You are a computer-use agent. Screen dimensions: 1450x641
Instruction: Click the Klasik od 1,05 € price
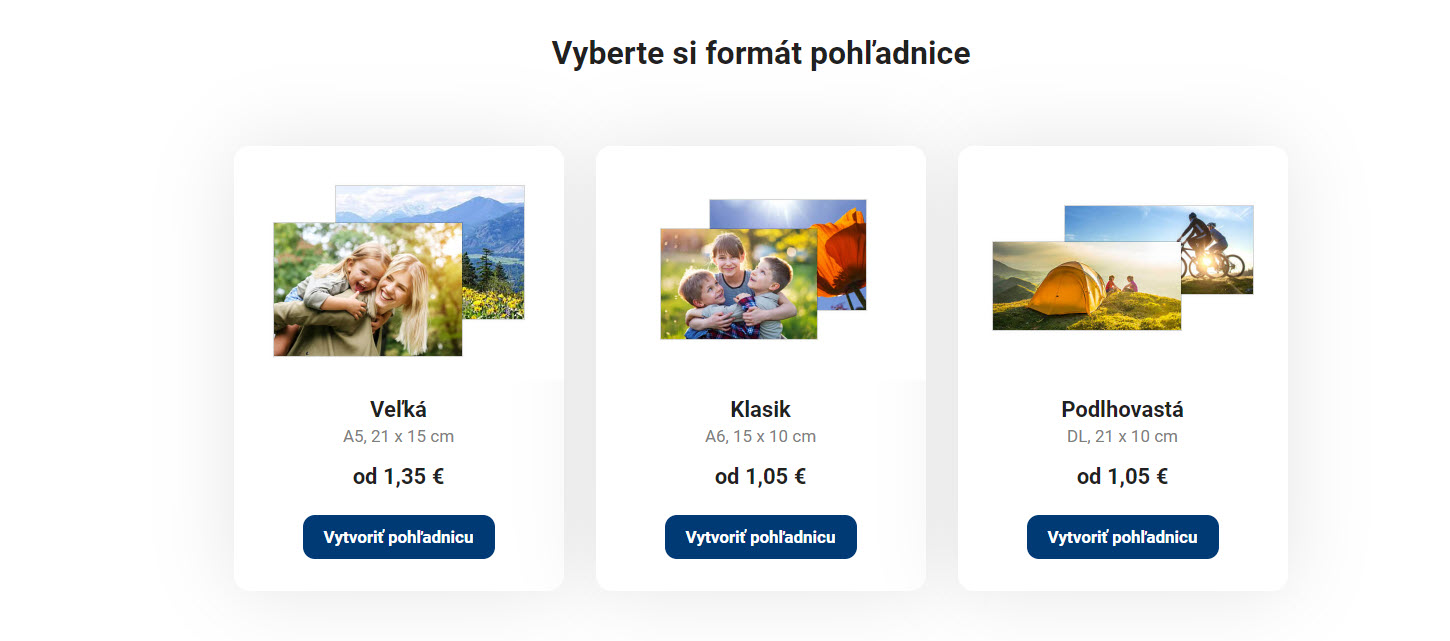(x=760, y=477)
